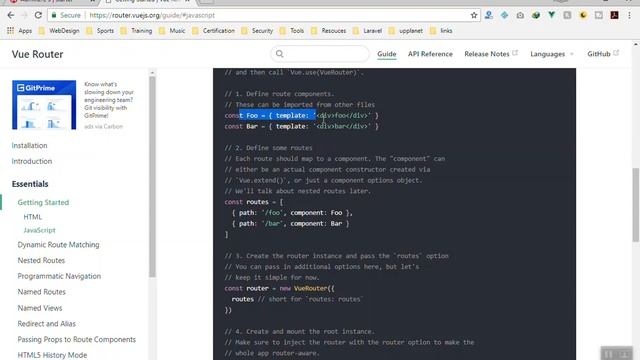
Task: Click the docs search input field
Action: [320, 53]
